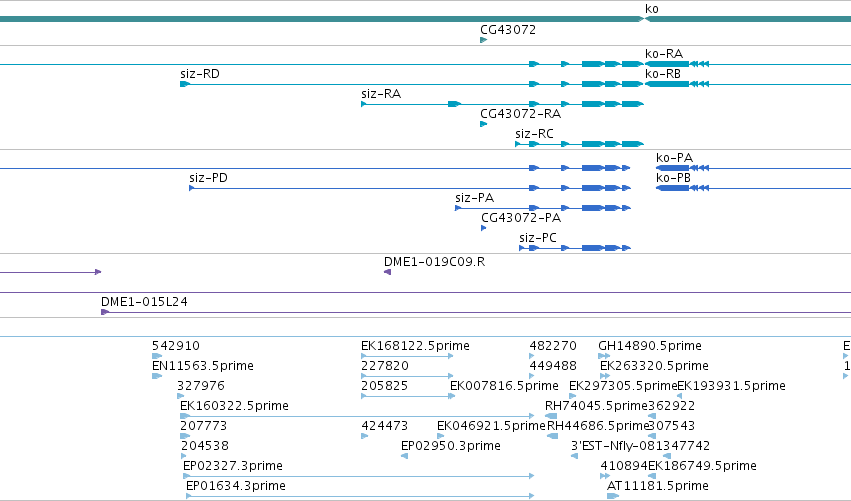The height and width of the screenshot is (501, 851).
Task: Click the 482270 feature label
Action: (553, 346)
